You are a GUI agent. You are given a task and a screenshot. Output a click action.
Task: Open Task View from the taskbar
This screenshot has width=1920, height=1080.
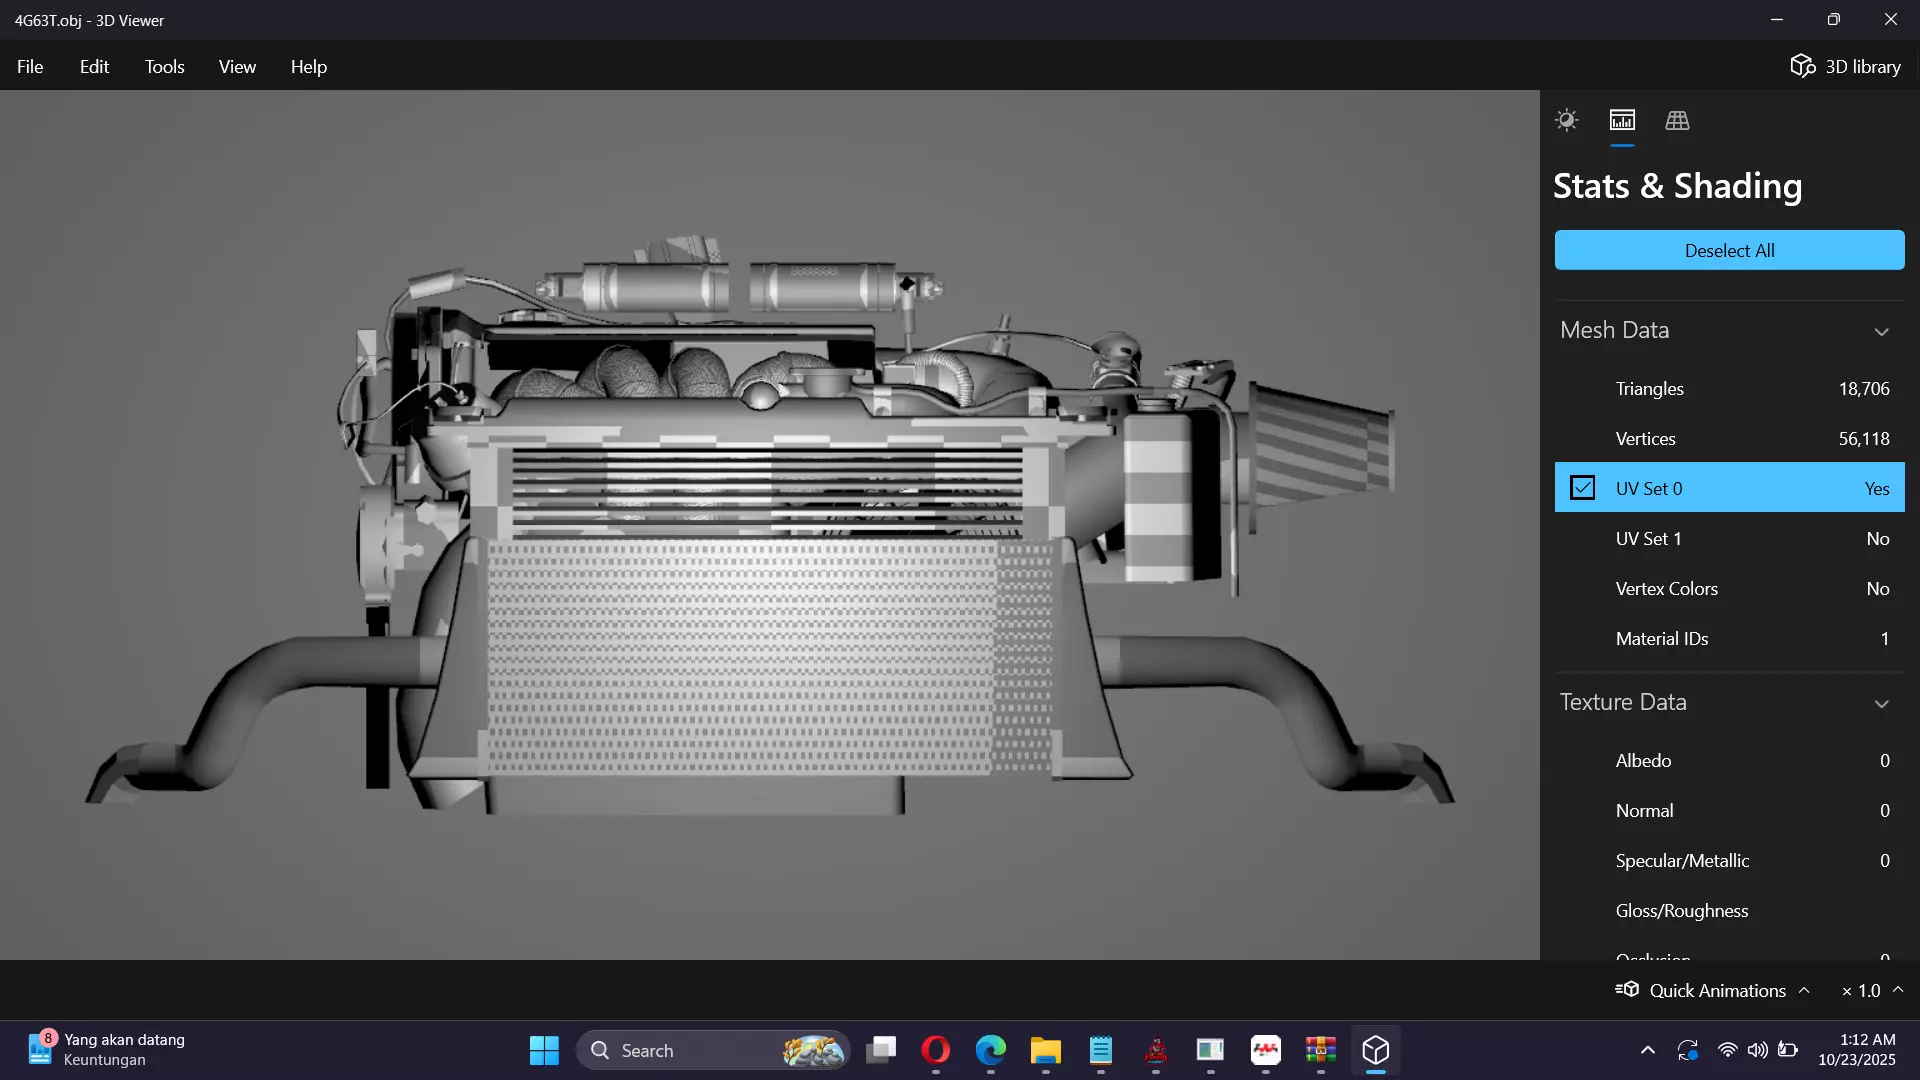coord(881,1050)
